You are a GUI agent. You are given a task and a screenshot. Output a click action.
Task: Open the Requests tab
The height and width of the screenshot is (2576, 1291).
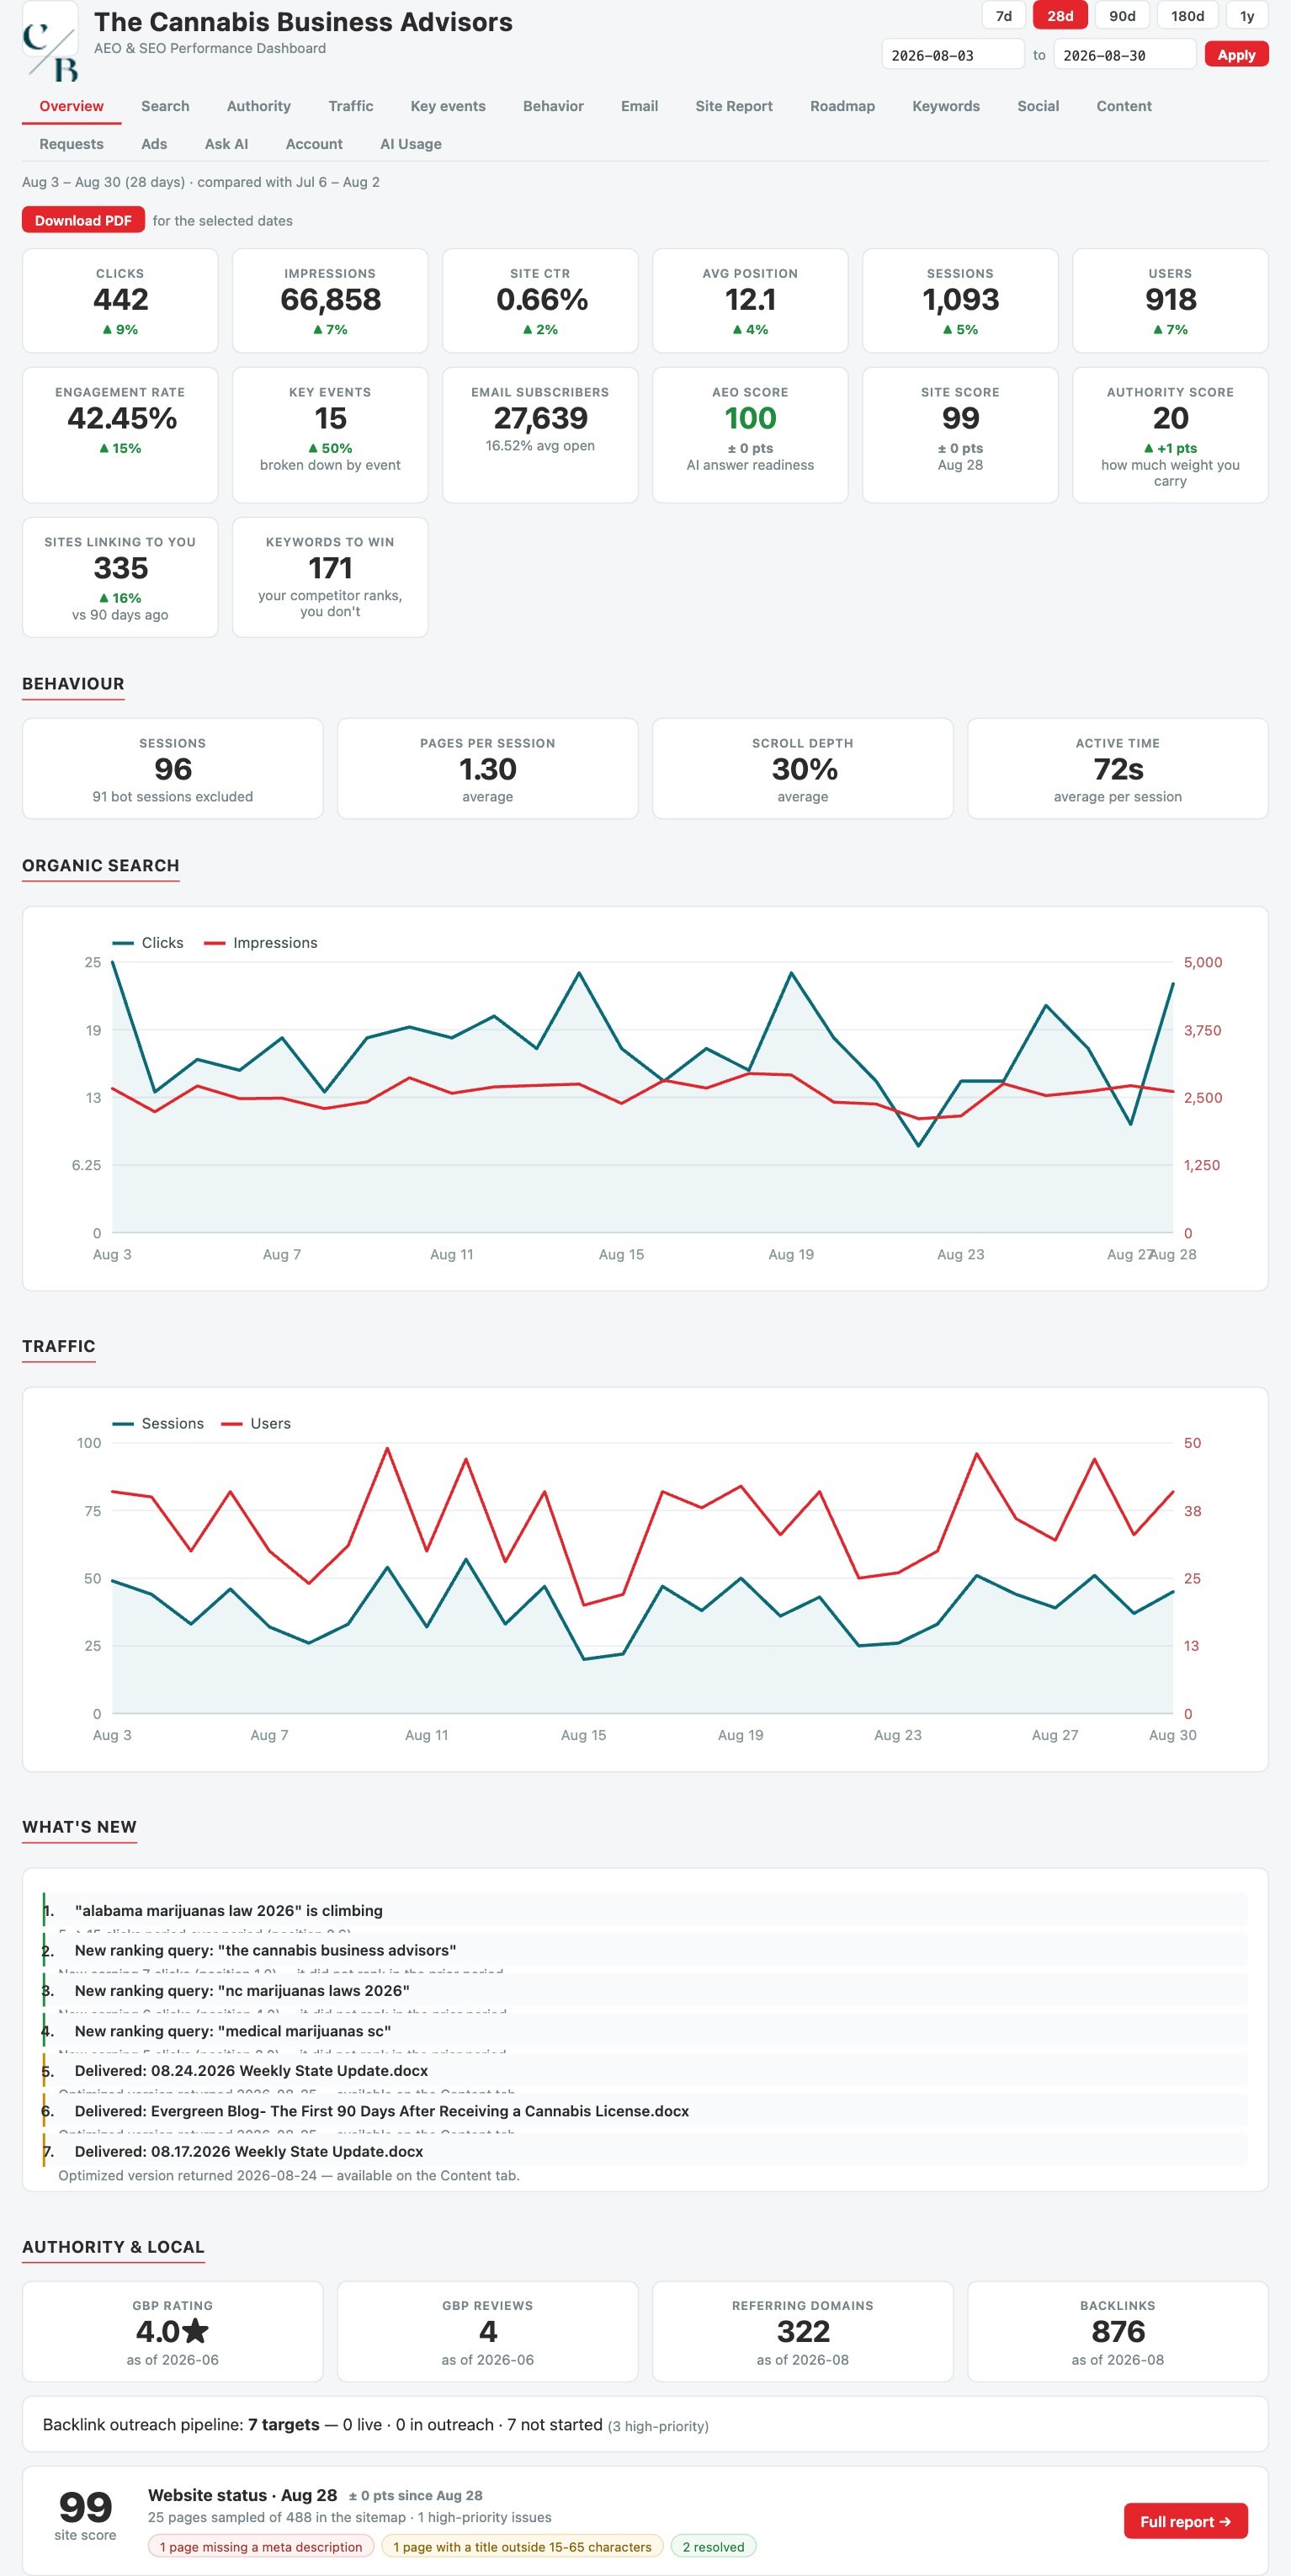(x=71, y=144)
